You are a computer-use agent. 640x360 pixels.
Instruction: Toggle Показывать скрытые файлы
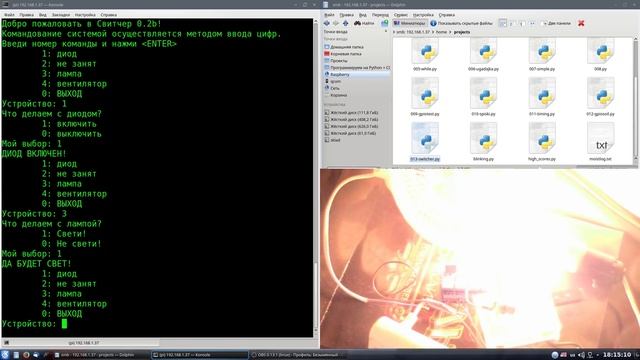pyautogui.click(x=462, y=23)
